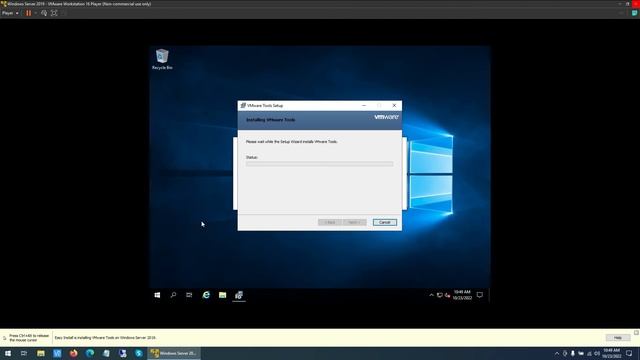Open the guest clock showing 10:49 AM
This screenshot has height=360, width=640.
[x=462, y=295]
